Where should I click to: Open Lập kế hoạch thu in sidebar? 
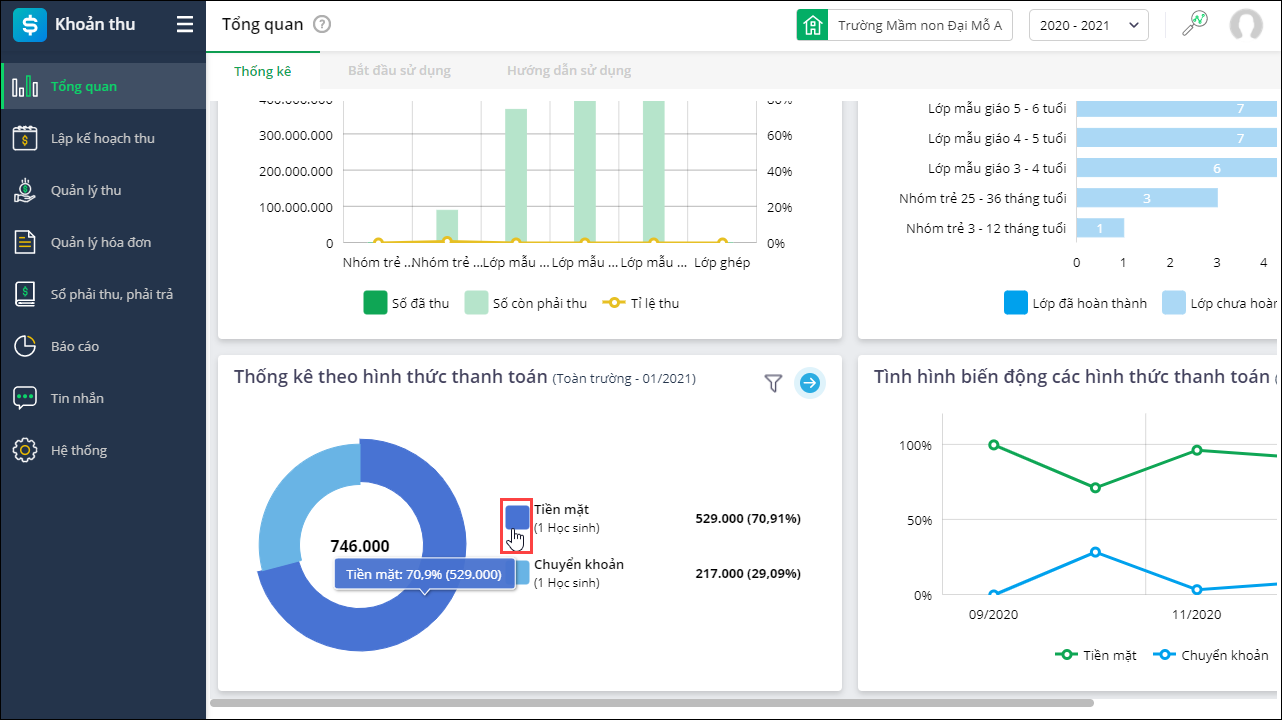click(103, 138)
